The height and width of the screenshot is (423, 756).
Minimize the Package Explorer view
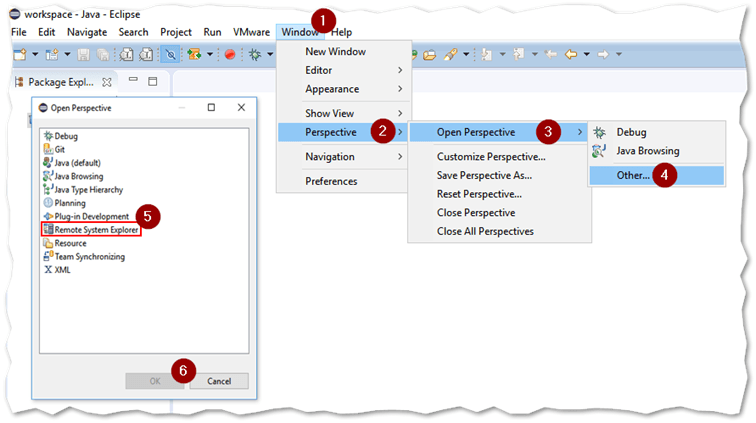[134, 81]
